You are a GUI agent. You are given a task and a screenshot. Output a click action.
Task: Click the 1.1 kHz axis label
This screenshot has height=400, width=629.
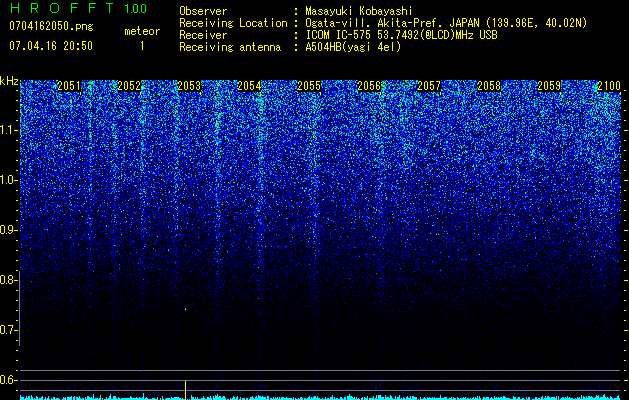coord(8,130)
